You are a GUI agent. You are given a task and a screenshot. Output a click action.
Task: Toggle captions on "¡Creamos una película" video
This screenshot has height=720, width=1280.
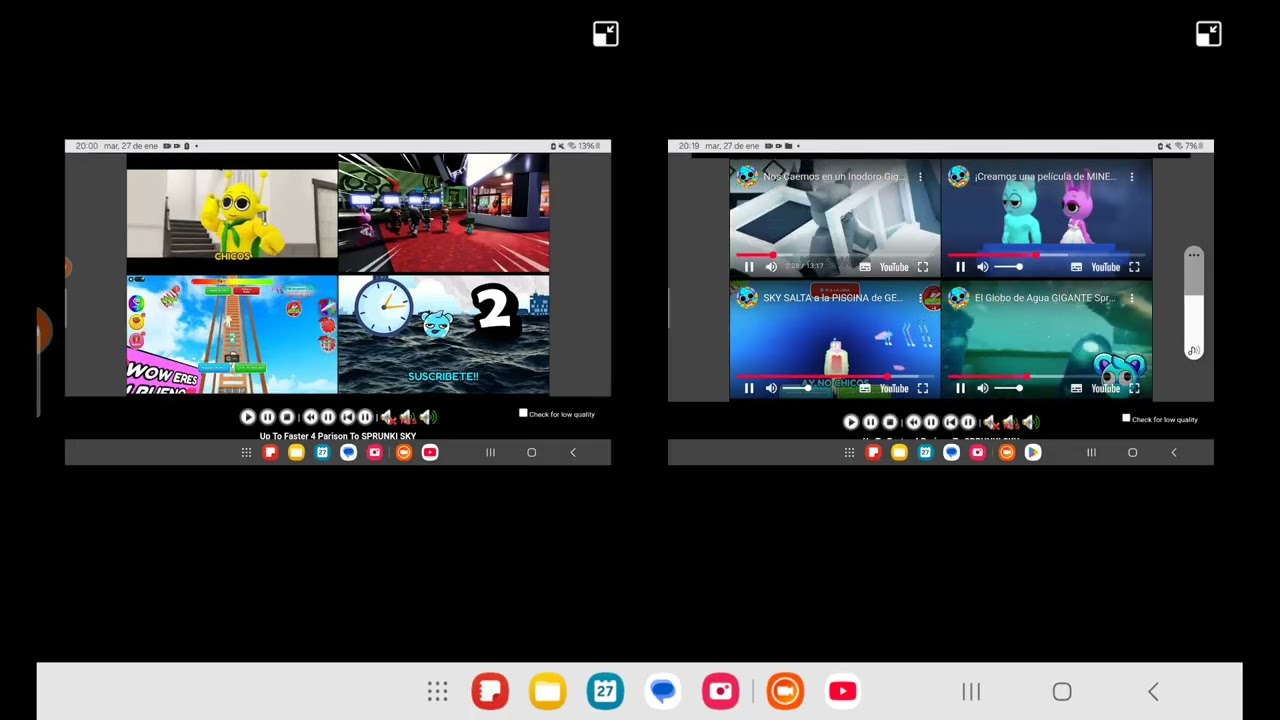tap(1076, 267)
